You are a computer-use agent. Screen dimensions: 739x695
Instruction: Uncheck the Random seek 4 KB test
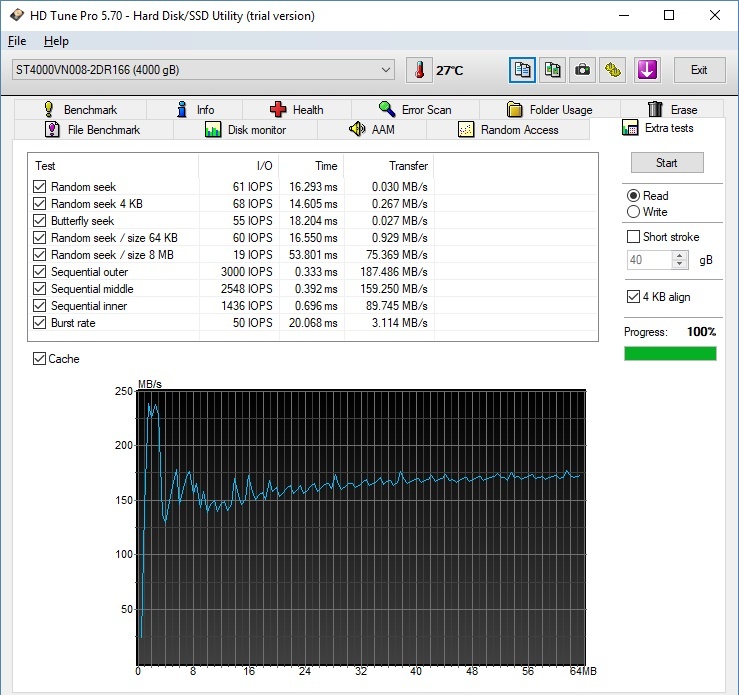(40, 204)
